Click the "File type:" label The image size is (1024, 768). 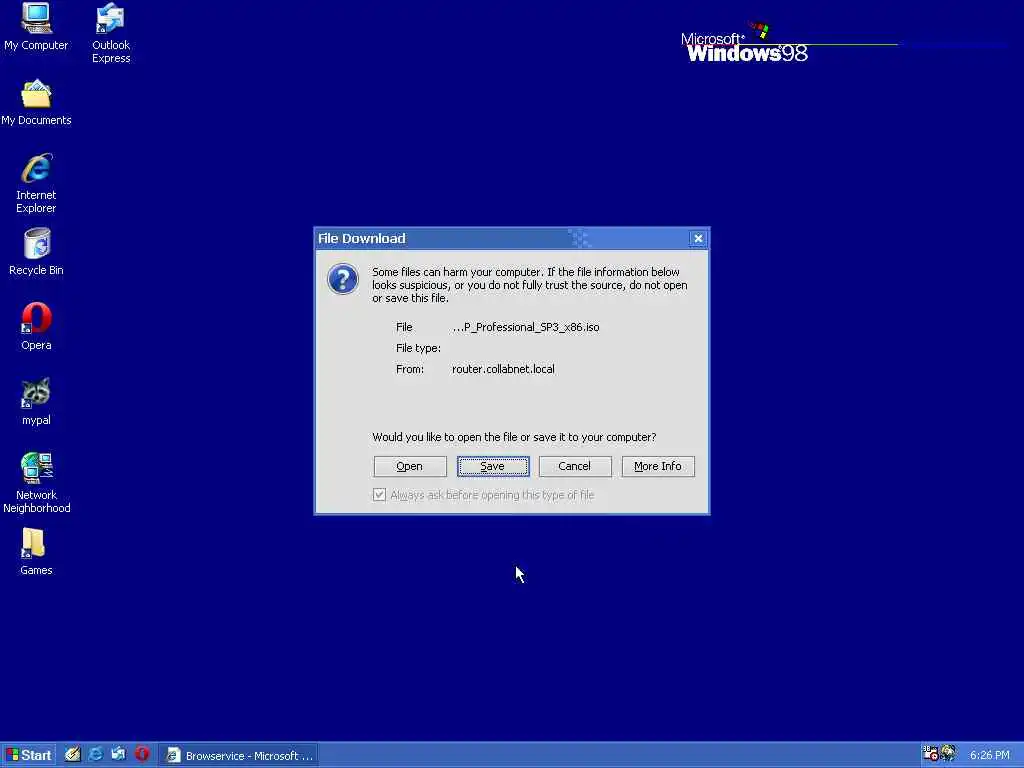(418, 348)
